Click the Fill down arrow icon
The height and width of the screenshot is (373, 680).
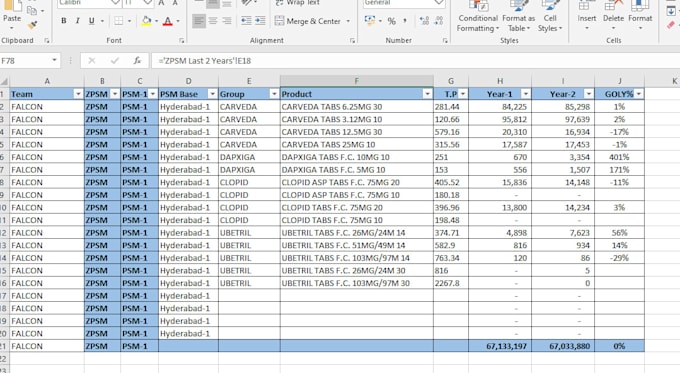tap(671, 11)
